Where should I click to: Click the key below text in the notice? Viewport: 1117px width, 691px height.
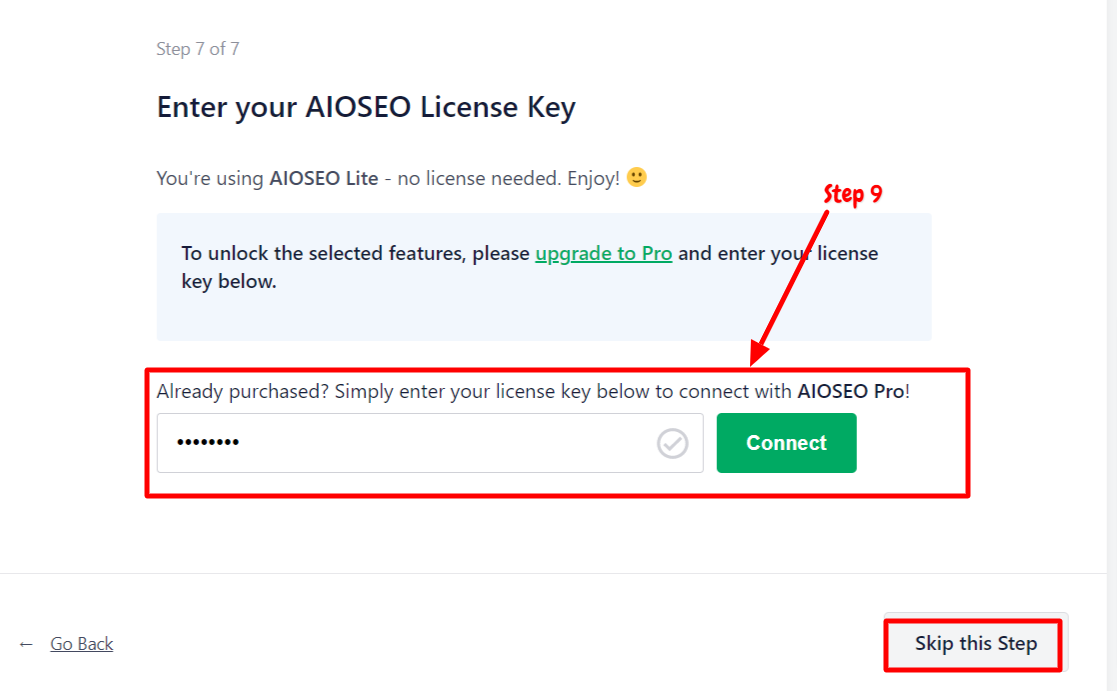(229, 281)
